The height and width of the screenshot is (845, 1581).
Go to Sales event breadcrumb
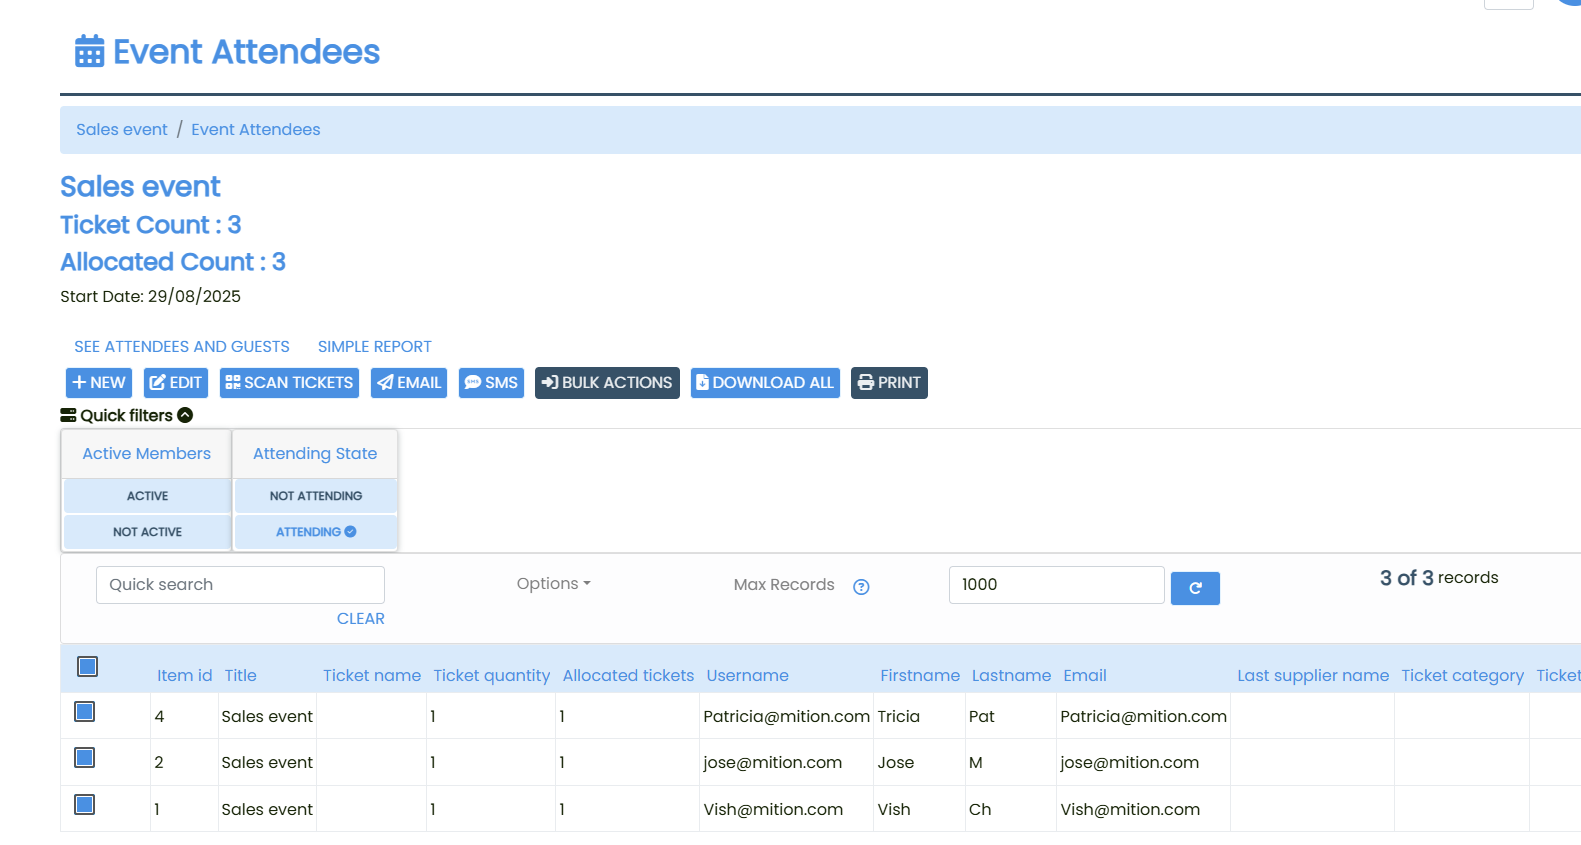tap(122, 130)
